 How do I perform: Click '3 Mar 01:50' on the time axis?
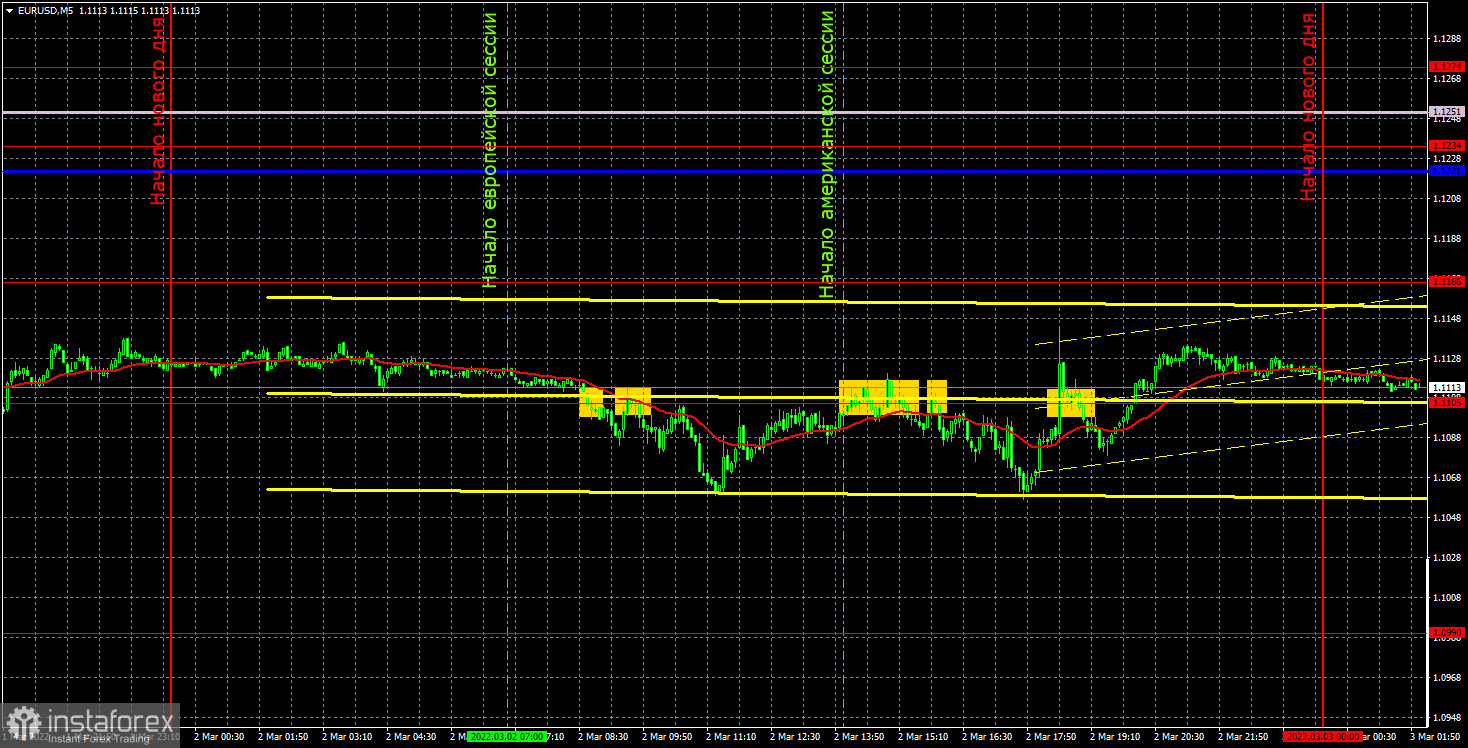point(1436,736)
